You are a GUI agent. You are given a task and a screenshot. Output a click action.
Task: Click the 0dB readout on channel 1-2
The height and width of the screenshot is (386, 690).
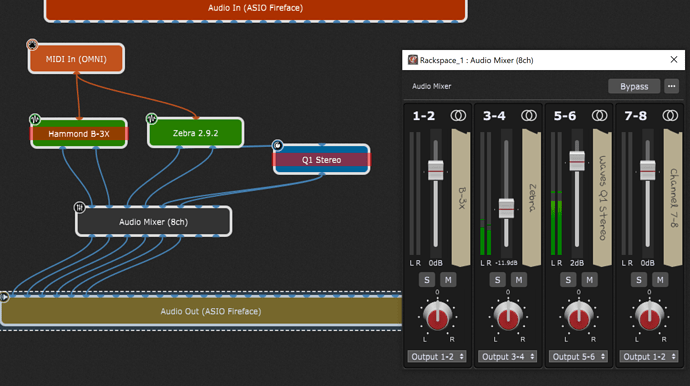436,263
